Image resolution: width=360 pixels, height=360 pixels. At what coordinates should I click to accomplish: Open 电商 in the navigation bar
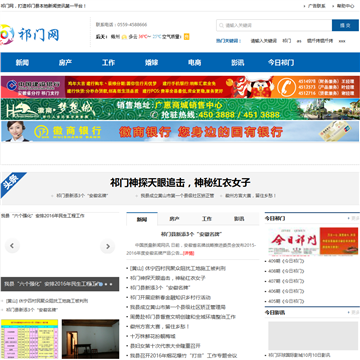(x=194, y=62)
